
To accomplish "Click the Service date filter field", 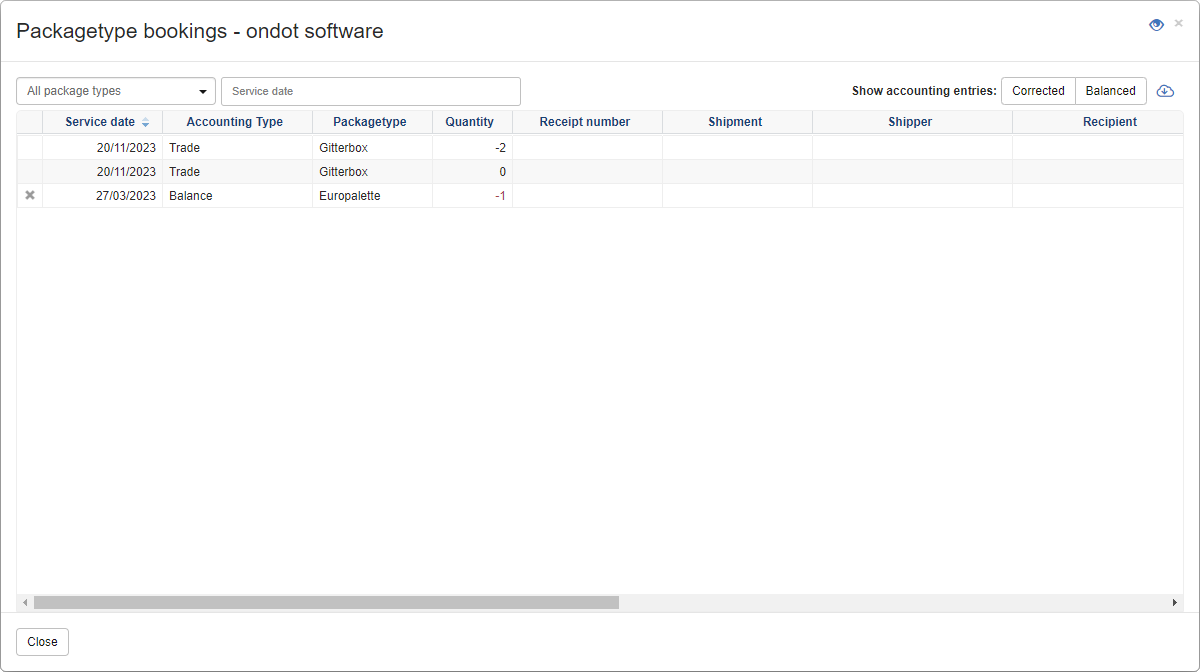I will click(x=370, y=91).
